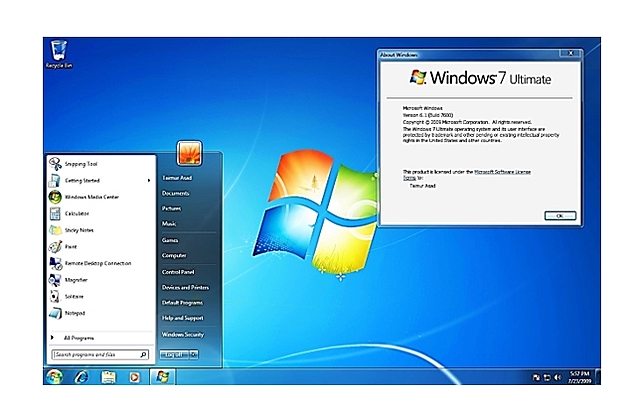This screenshot has height=414, width=640.
Task: Click Windows 7 Ultimate logo banner
Action: point(480,78)
